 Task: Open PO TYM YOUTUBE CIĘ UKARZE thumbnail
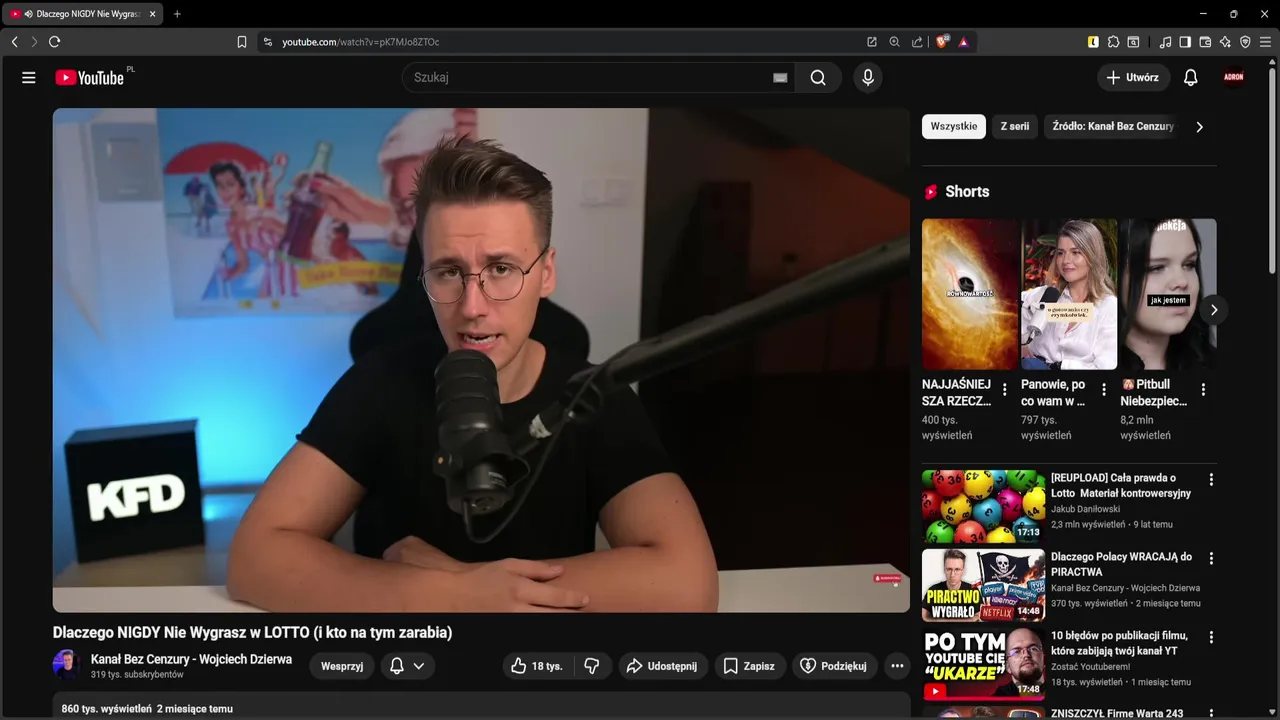click(983, 664)
